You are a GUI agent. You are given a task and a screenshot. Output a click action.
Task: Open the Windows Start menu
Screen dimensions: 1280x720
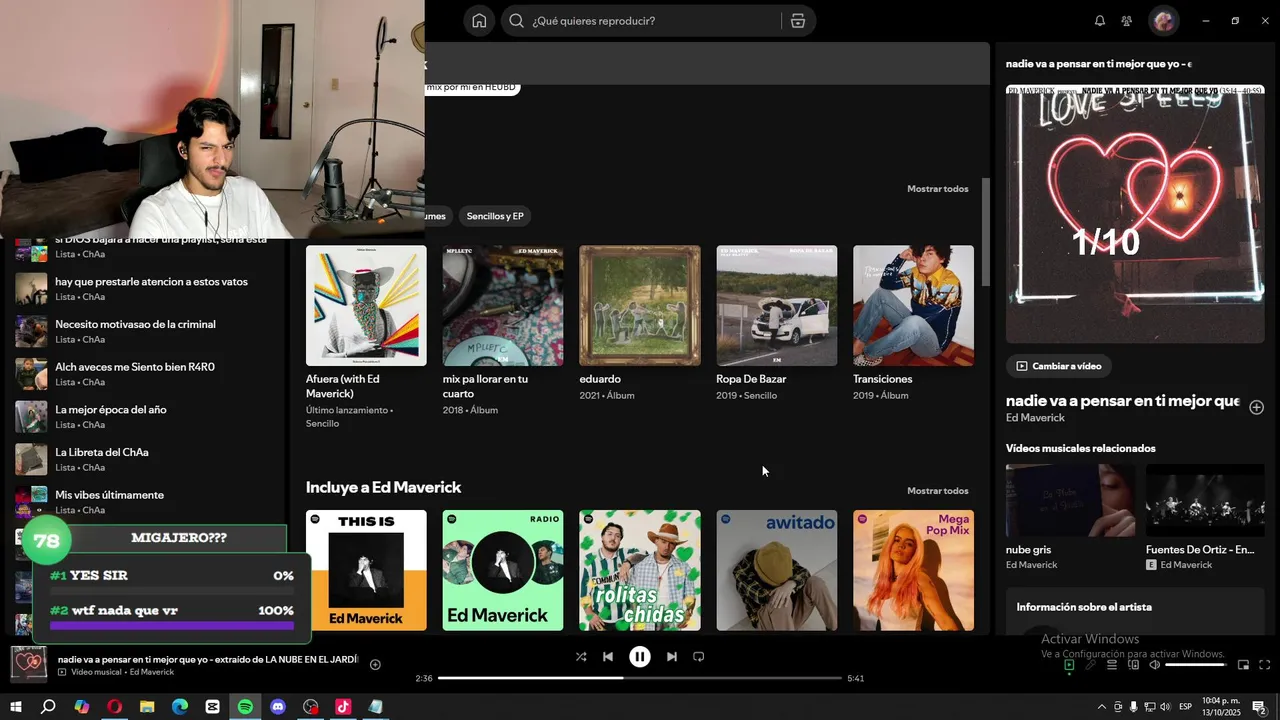(x=15, y=707)
